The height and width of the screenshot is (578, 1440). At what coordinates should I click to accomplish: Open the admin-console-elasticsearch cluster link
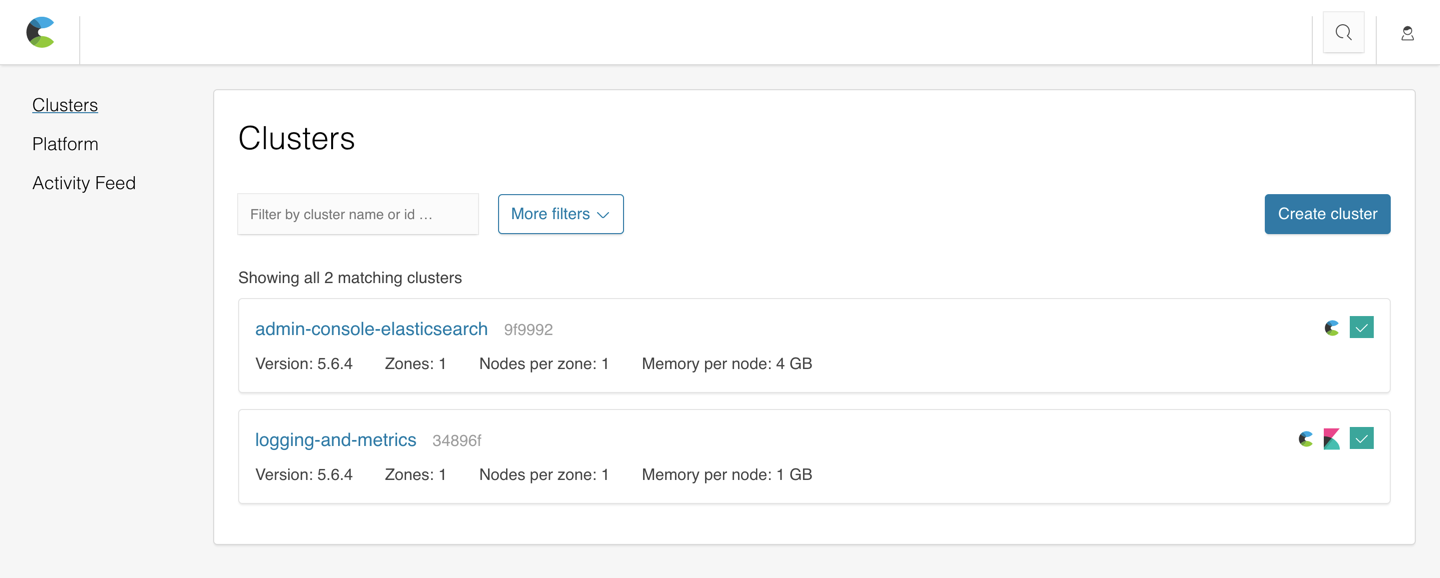371,329
